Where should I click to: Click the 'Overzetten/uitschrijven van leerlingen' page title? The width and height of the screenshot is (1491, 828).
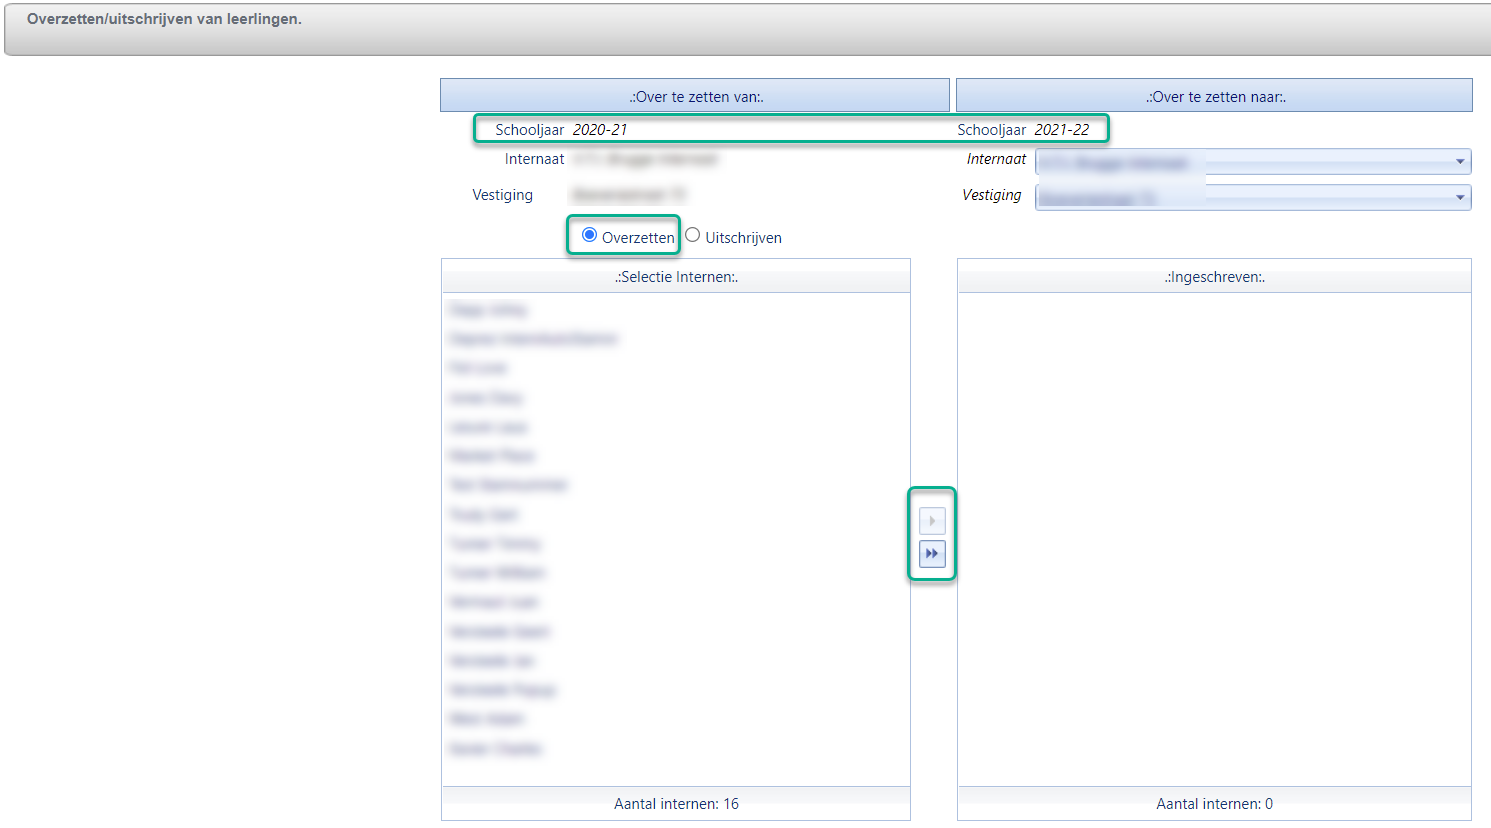click(x=164, y=19)
